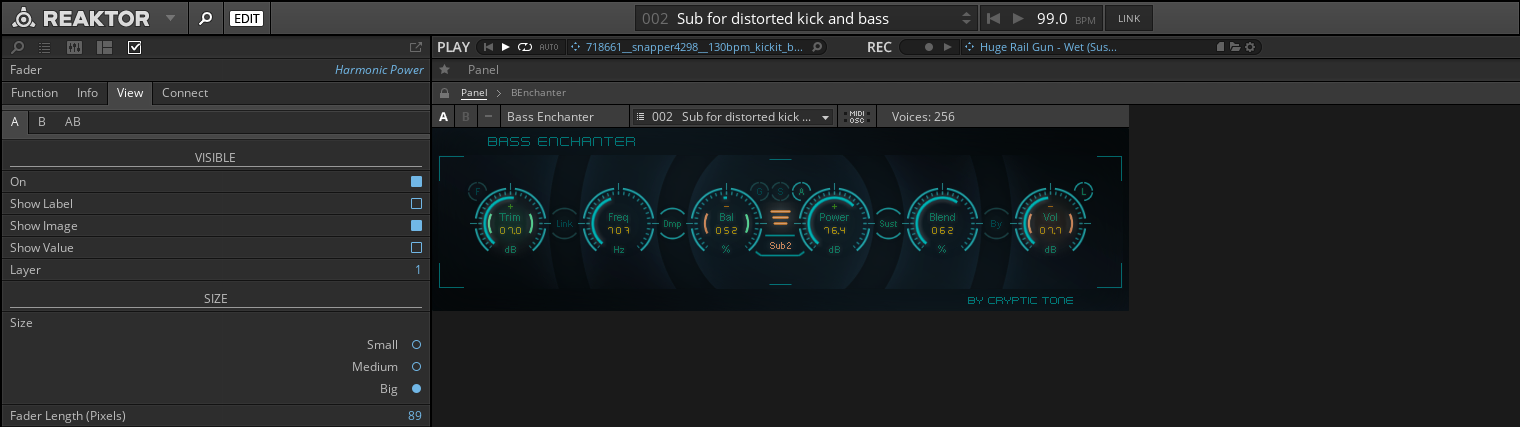
Task: Open the browser search magnifier in the top bar
Action: pyautogui.click(x=205, y=18)
